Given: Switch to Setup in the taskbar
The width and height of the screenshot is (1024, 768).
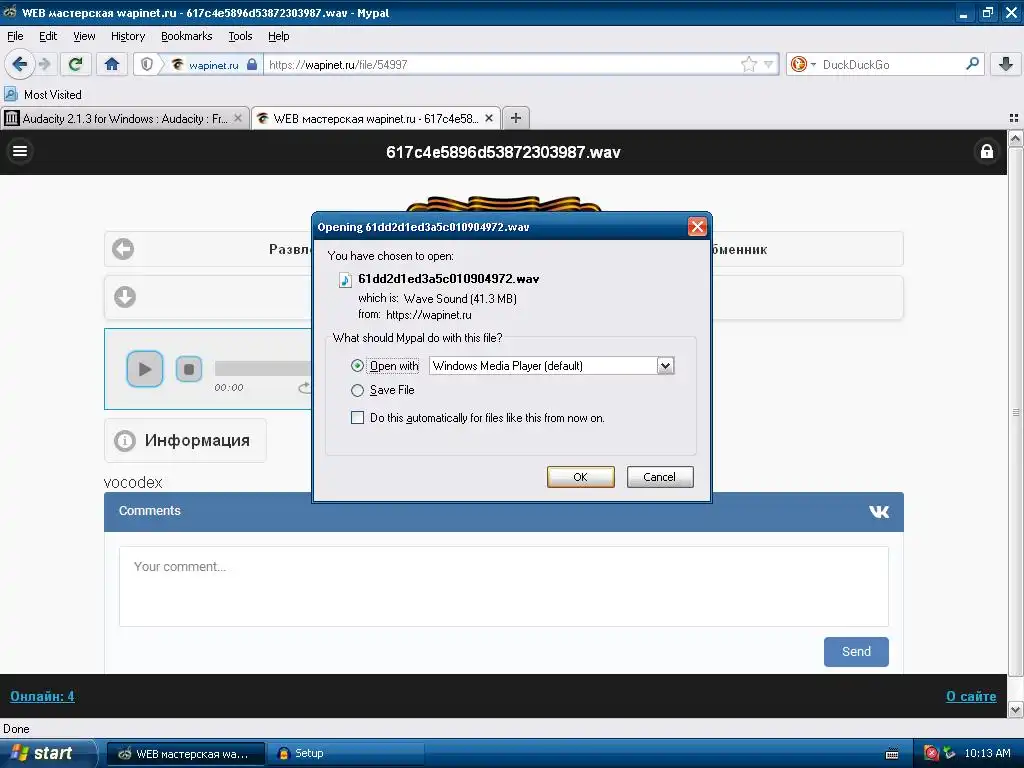Looking at the screenshot, I should coord(346,753).
